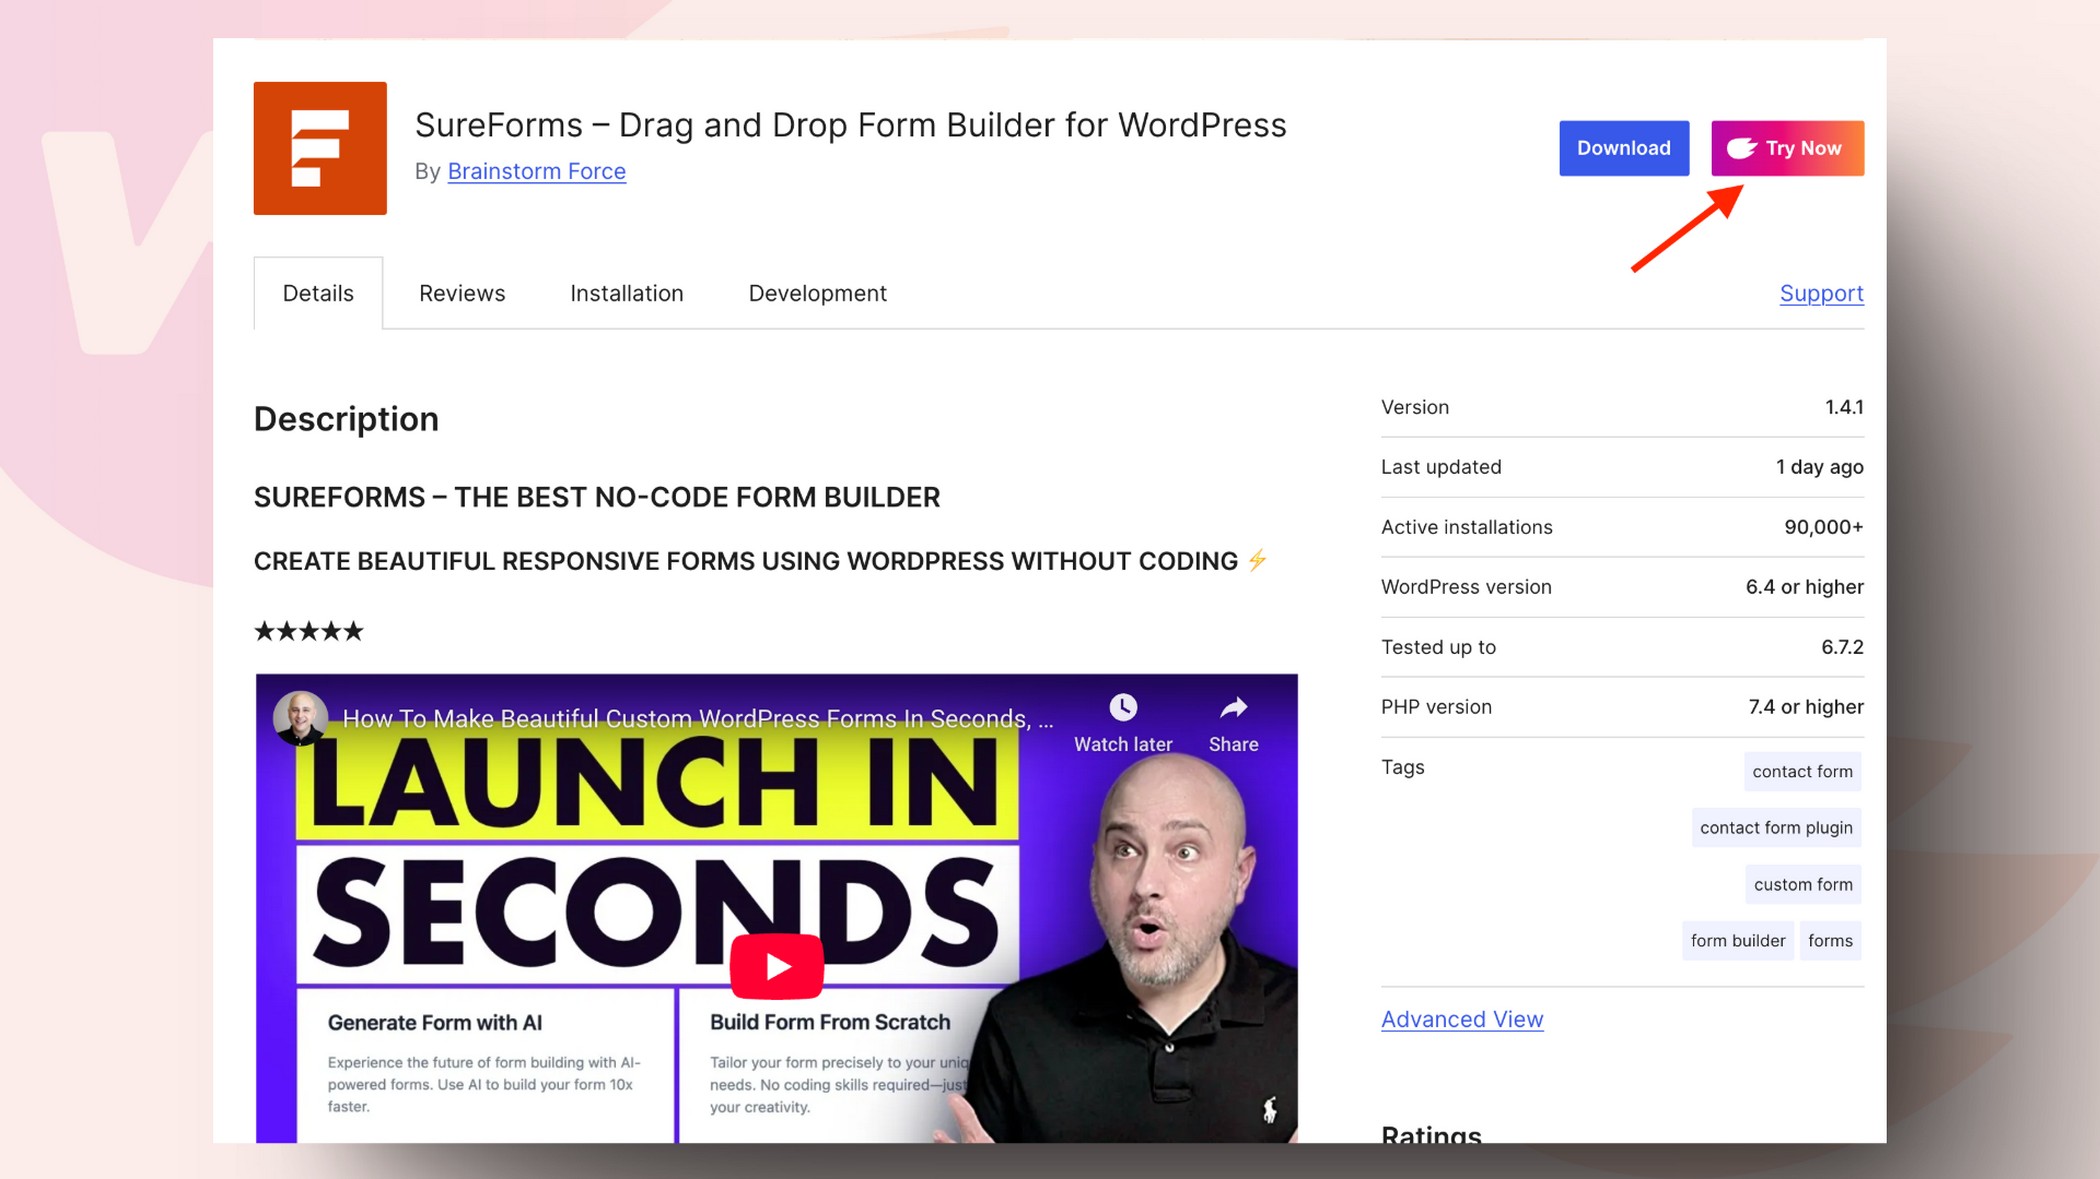This screenshot has width=2100, height=1179.
Task: Click the SureForms plugin icon
Action: click(322, 147)
